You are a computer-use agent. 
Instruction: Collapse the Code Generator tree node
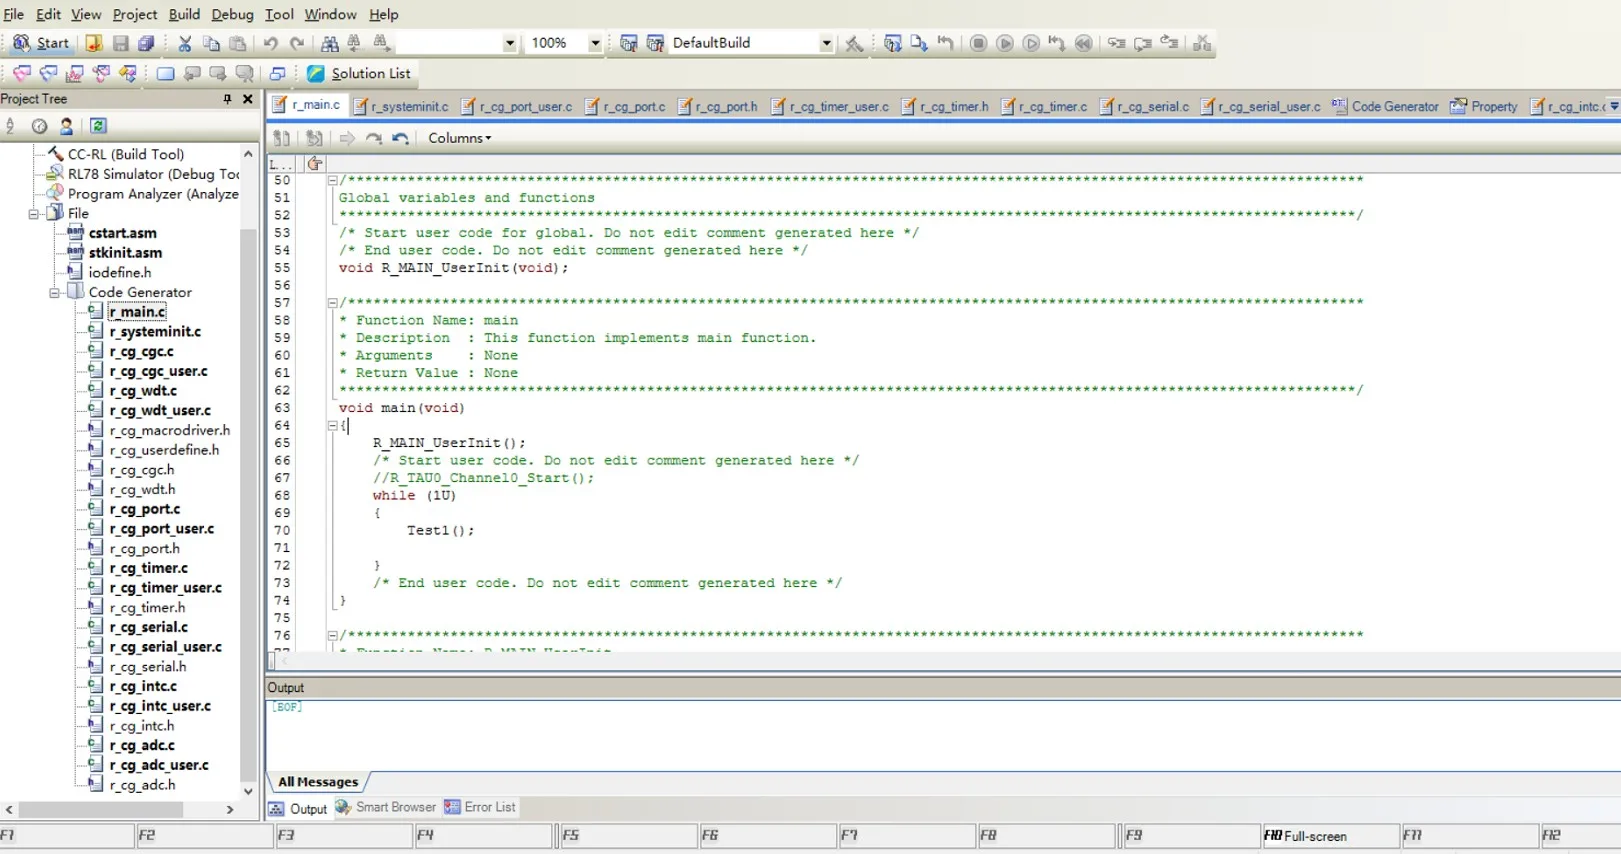(55, 293)
